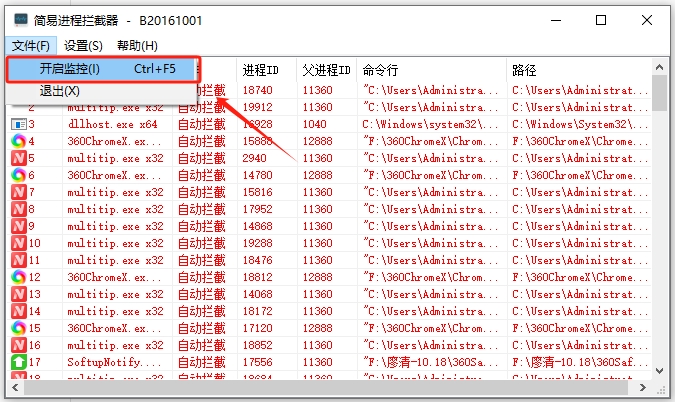675x402 pixels.
Task: Click the N icon in row 13
Action: (19, 294)
